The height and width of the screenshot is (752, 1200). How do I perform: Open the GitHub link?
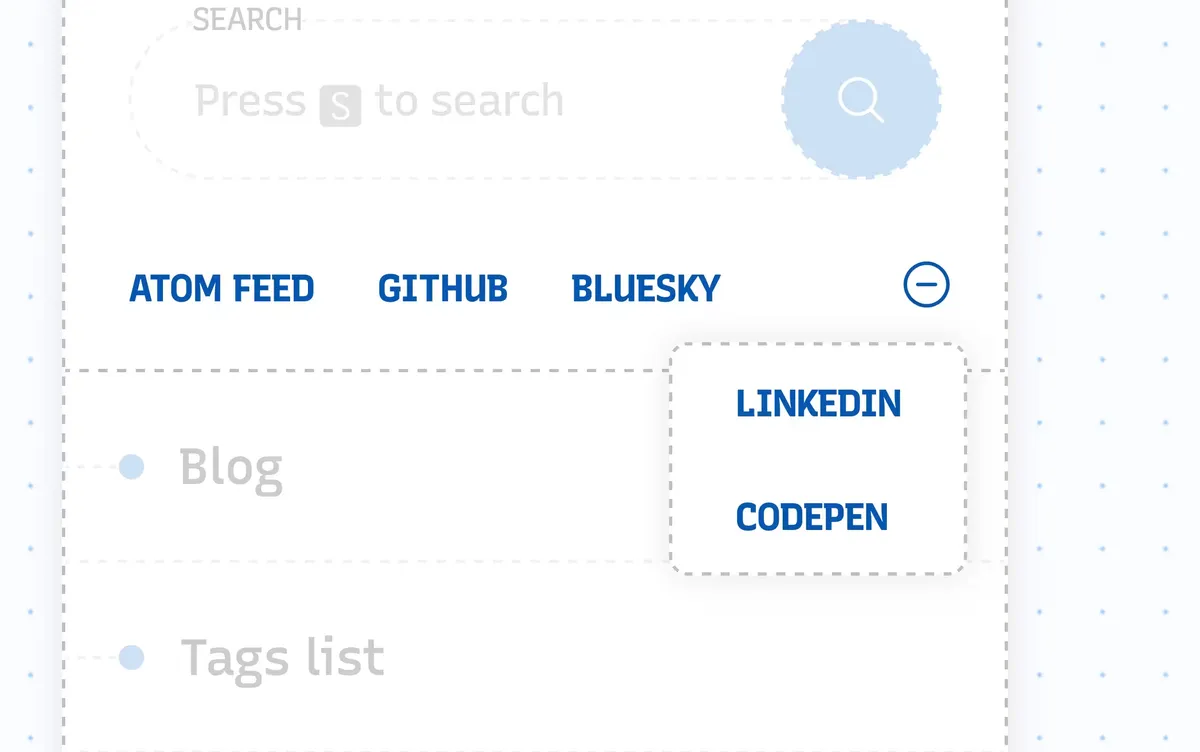pos(443,289)
